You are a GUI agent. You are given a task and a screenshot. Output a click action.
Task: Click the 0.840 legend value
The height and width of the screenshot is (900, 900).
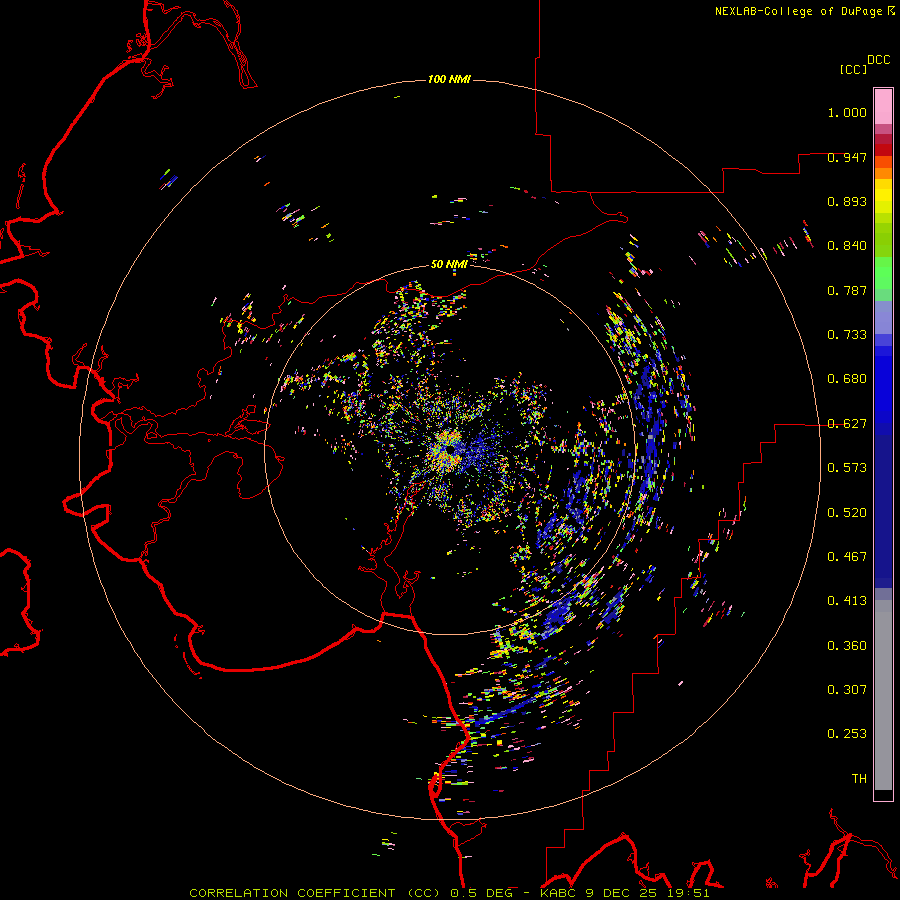pos(847,246)
